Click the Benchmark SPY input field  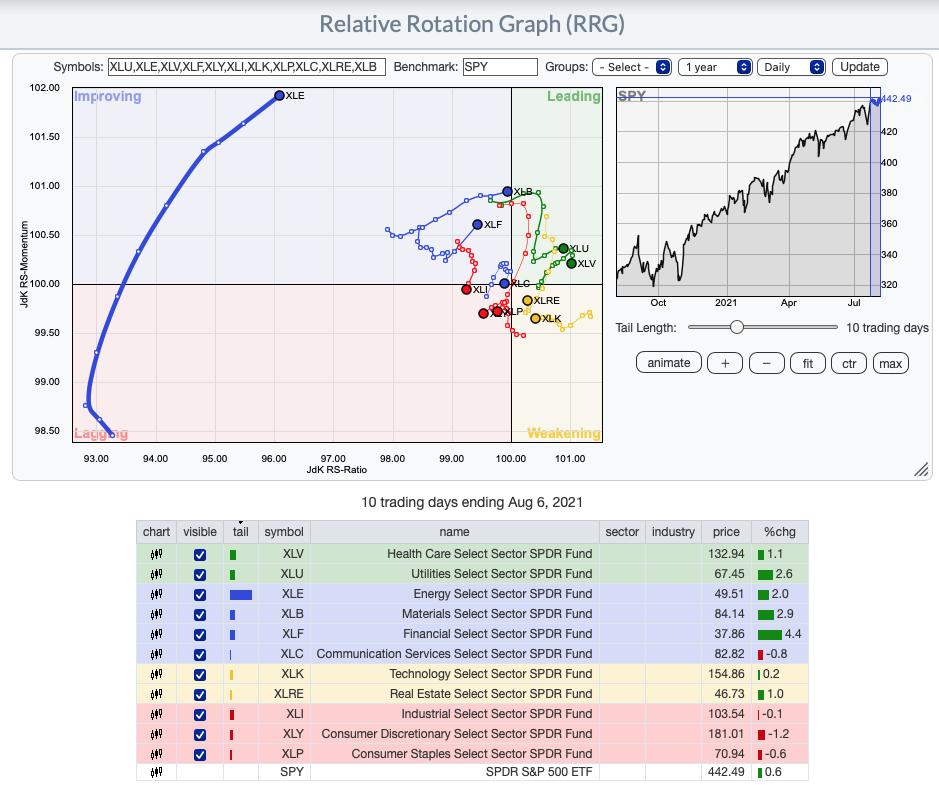coord(500,67)
